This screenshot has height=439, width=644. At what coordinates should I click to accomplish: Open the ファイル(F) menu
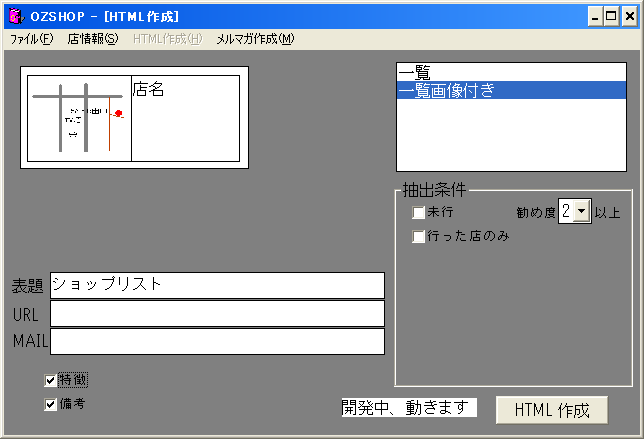pyautogui.click(x=31, y=39)
